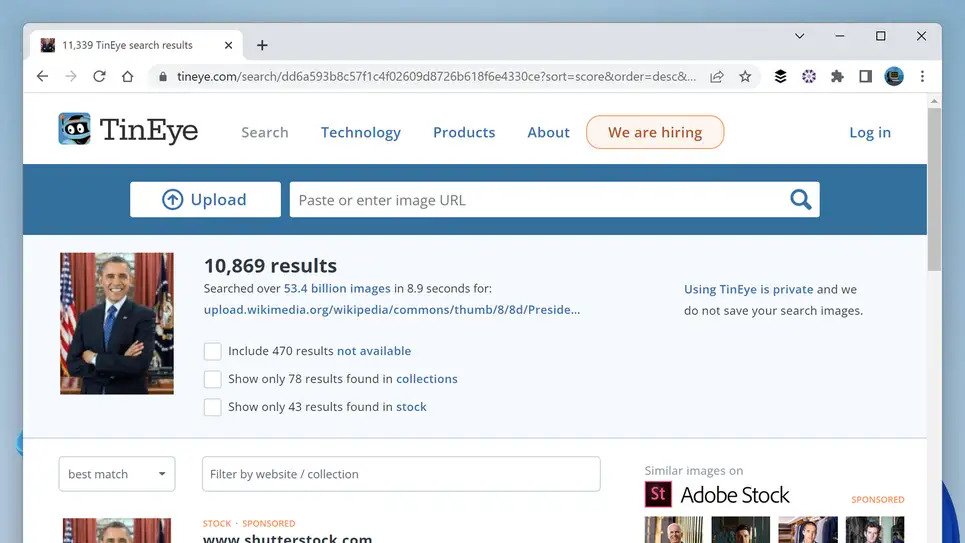
Task: Click the Log in link
Action: 870,132
